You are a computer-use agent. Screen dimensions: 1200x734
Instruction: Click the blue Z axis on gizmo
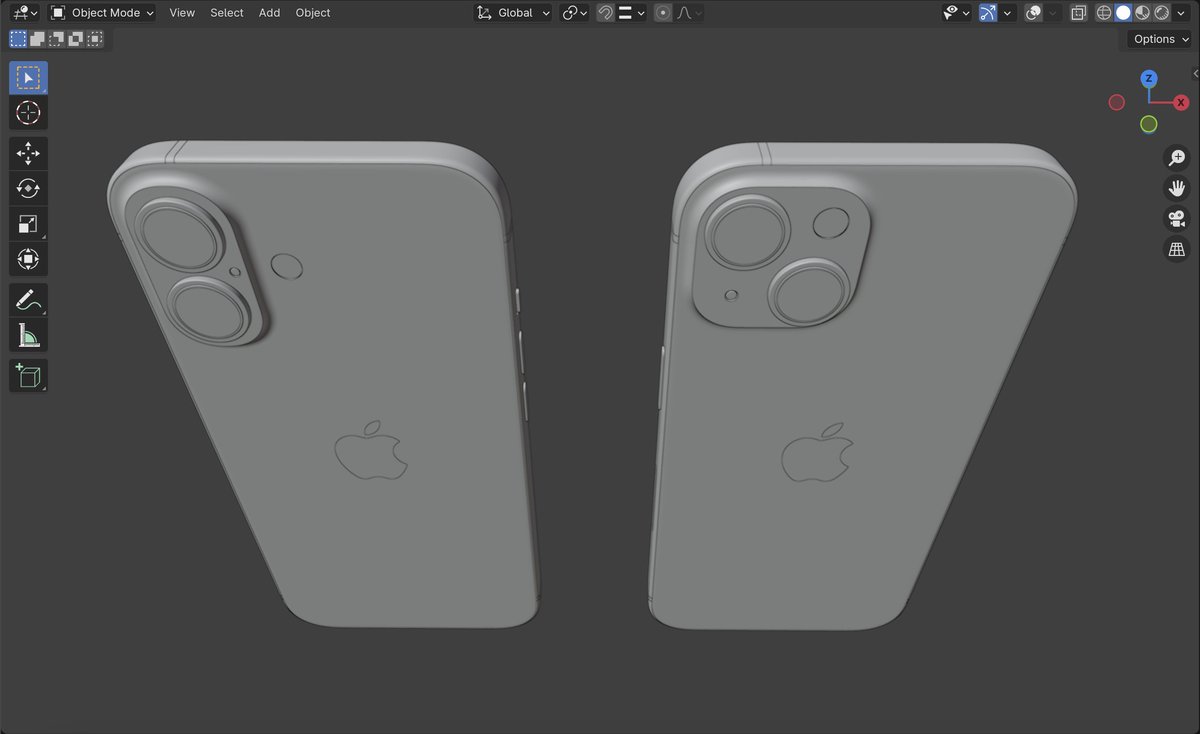pos(1149,78)
